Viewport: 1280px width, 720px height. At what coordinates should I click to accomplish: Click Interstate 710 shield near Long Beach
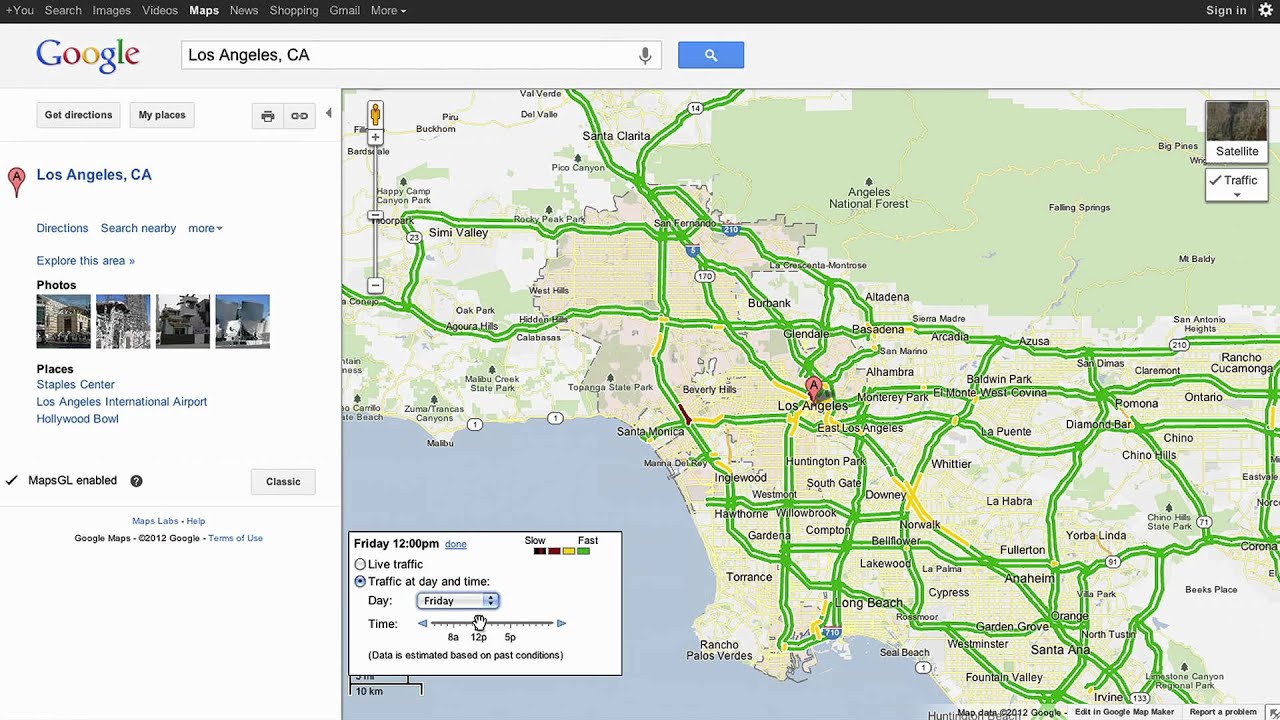tap(831, 633)
